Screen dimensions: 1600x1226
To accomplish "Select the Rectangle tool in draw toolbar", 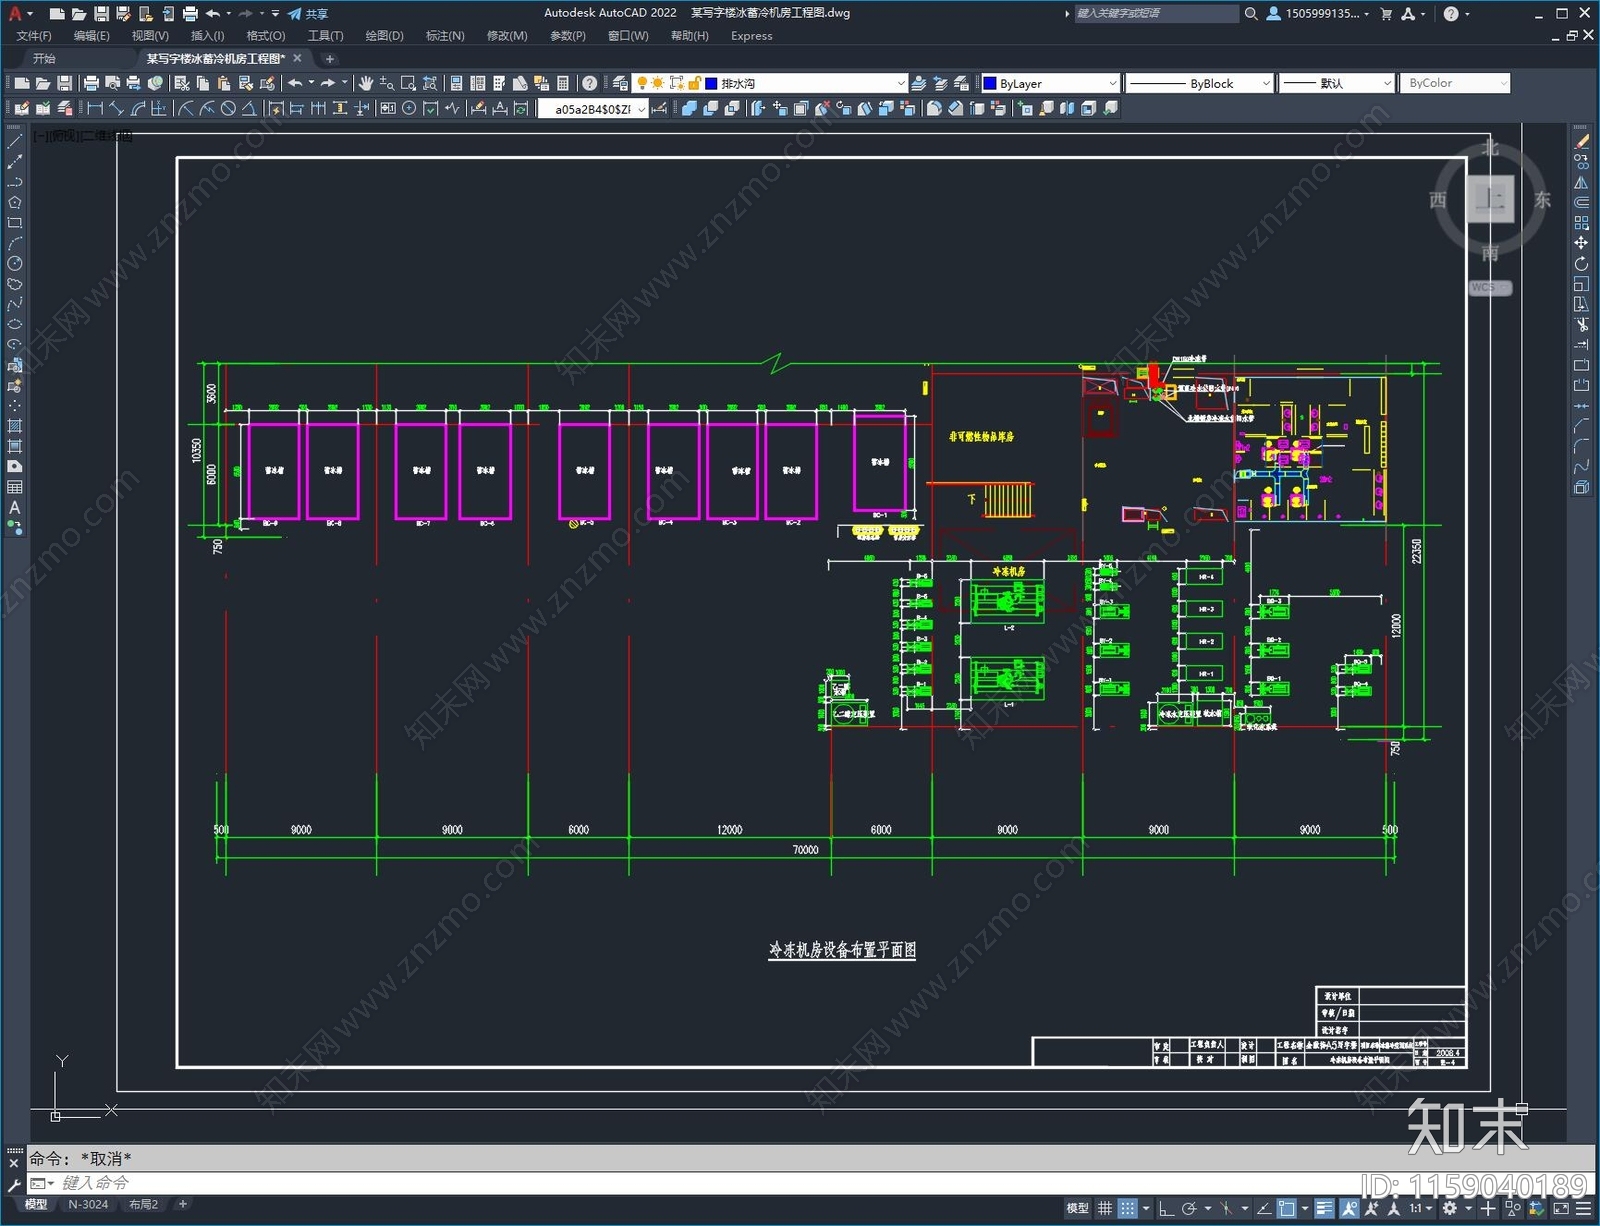I will point(14,223).
